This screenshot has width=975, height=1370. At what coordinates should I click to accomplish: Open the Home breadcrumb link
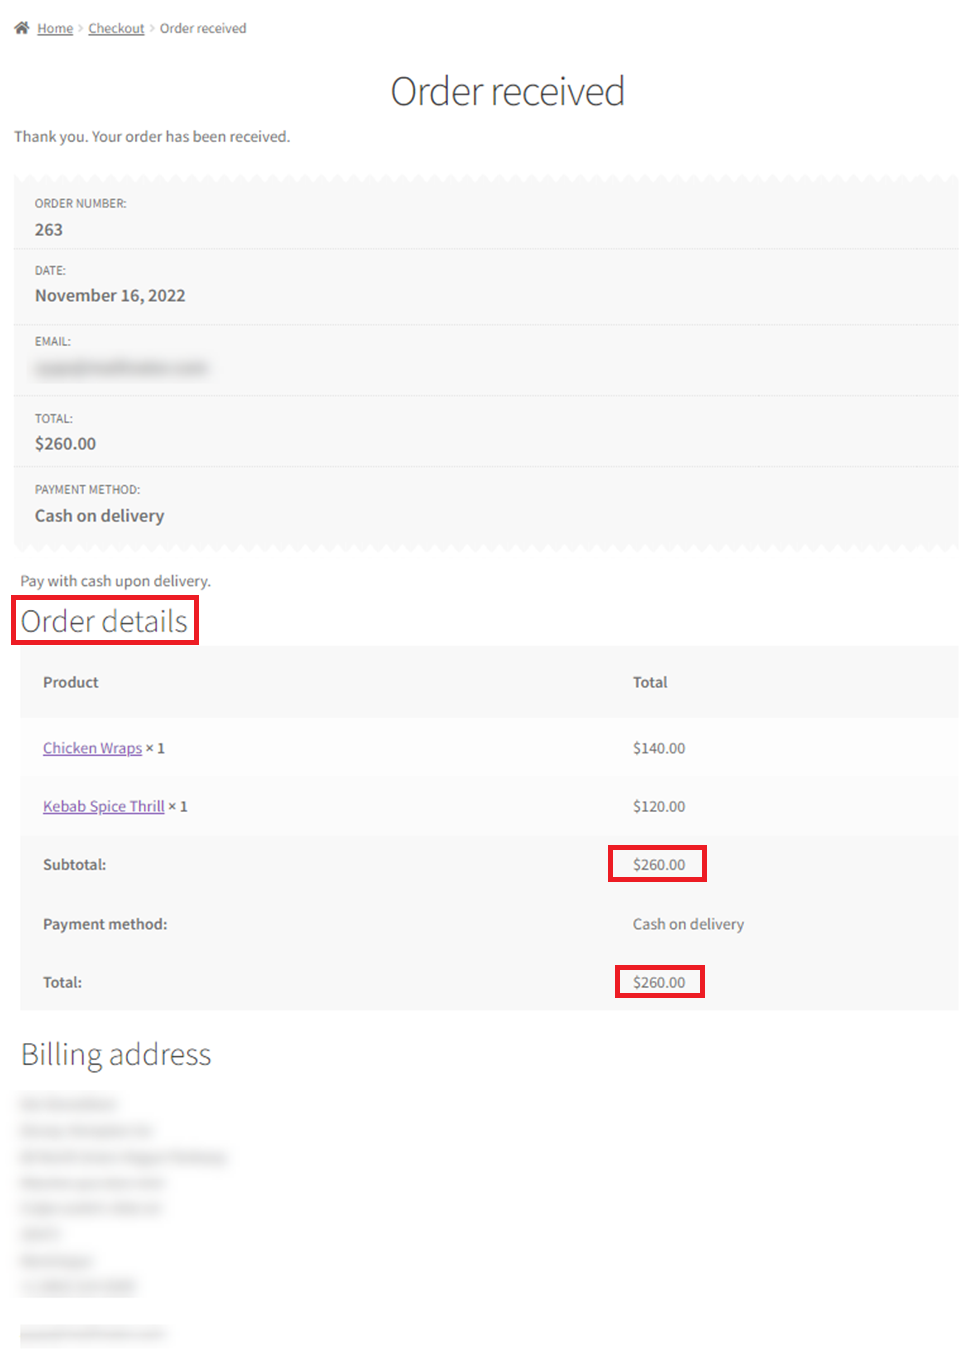coord(55,29)
